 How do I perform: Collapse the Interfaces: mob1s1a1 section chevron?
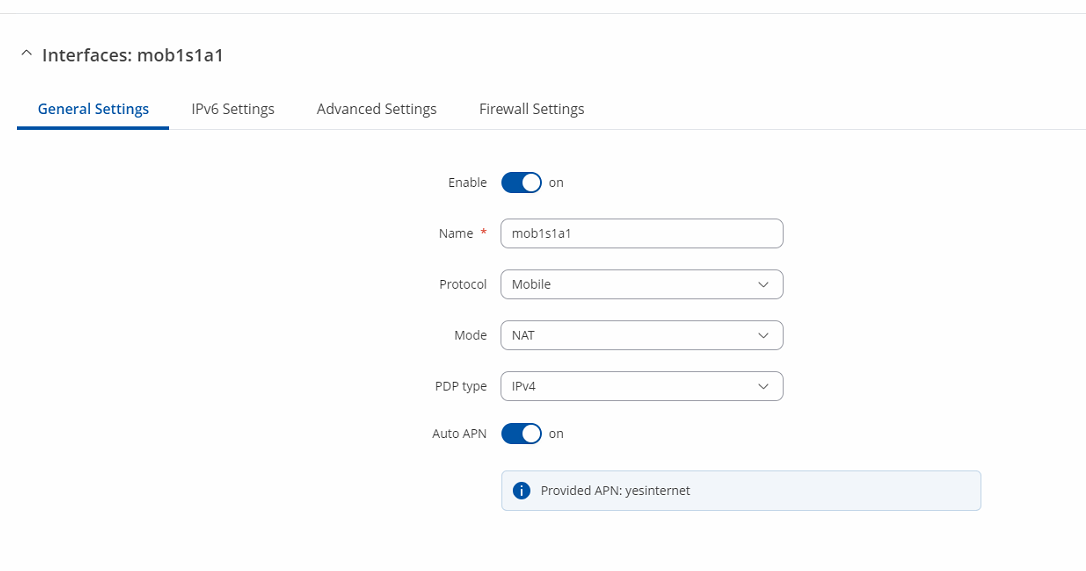[x=26, y=53]
